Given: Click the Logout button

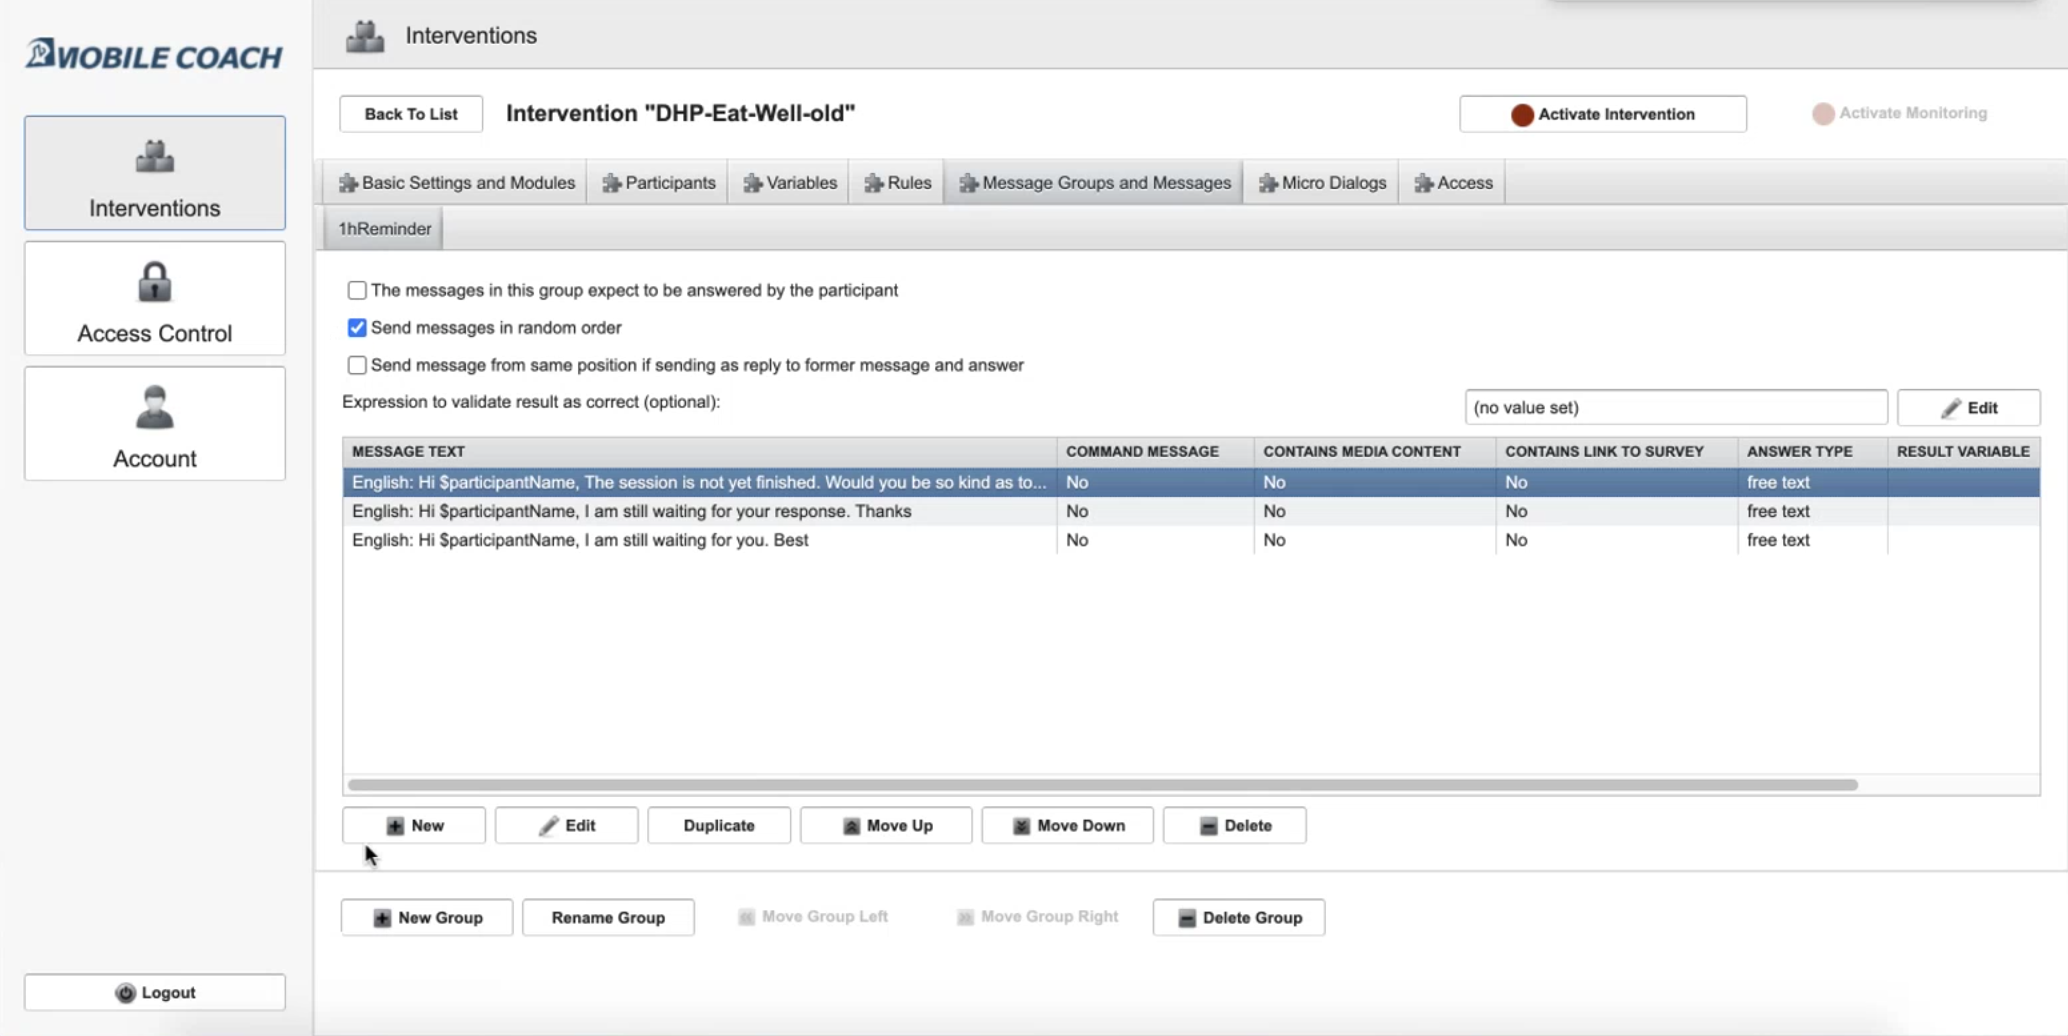Looking at the screenshot, I should (155, 993).
